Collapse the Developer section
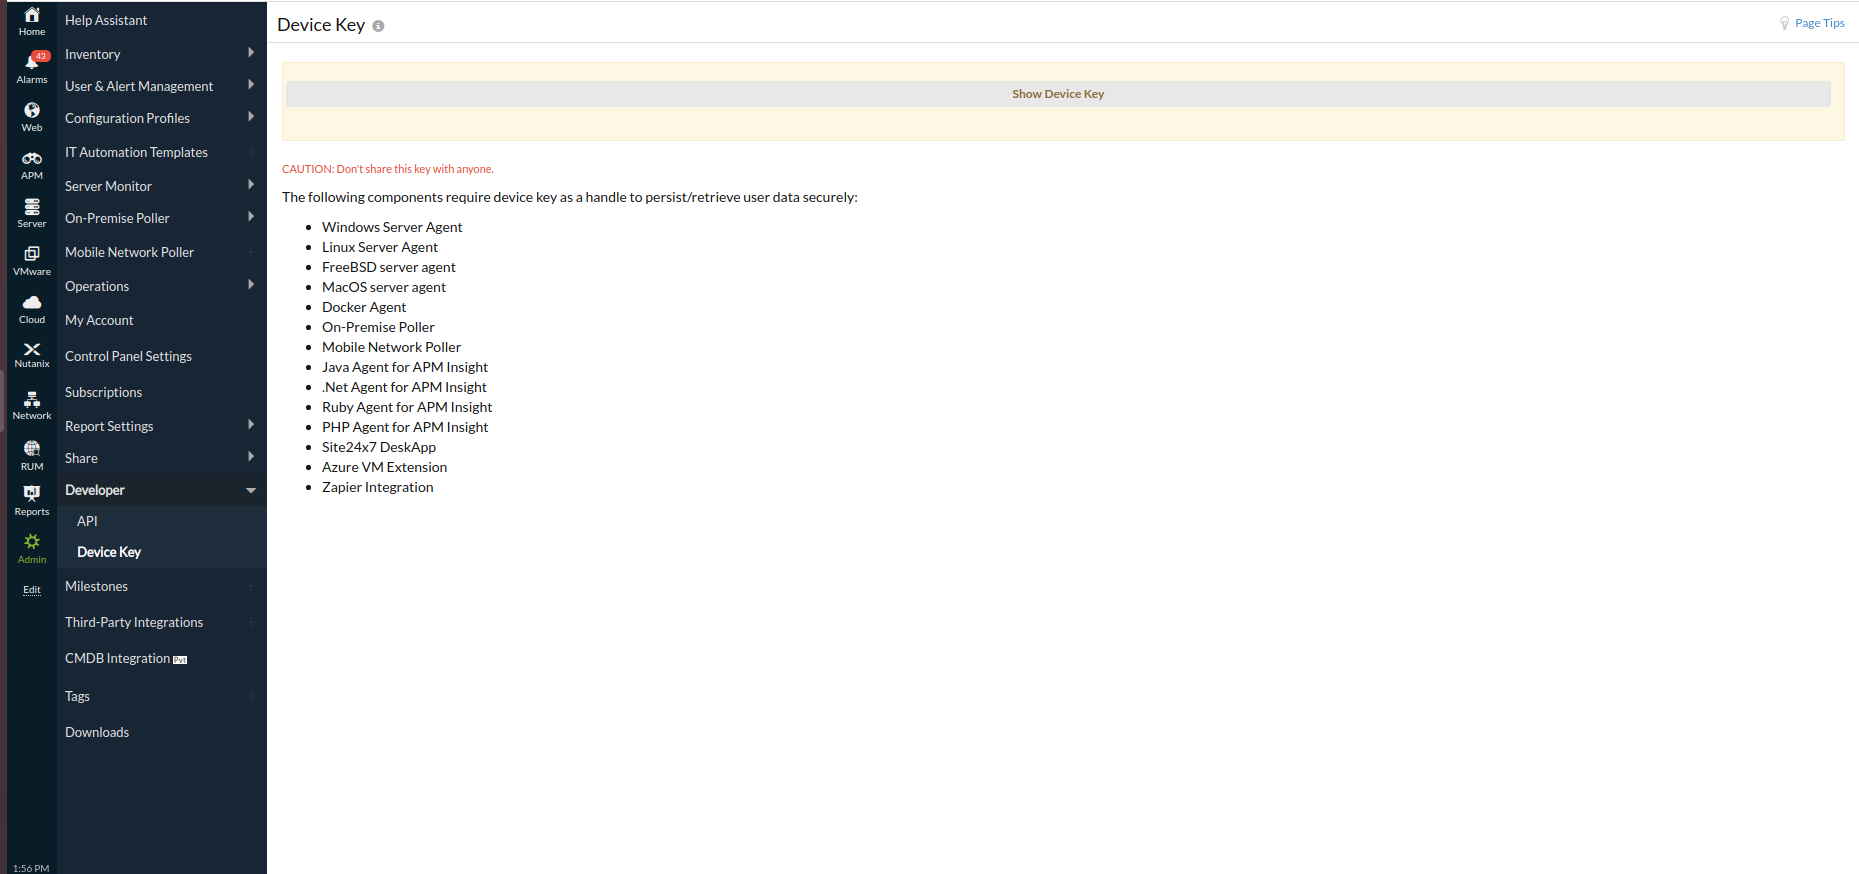 pos(251,490)
